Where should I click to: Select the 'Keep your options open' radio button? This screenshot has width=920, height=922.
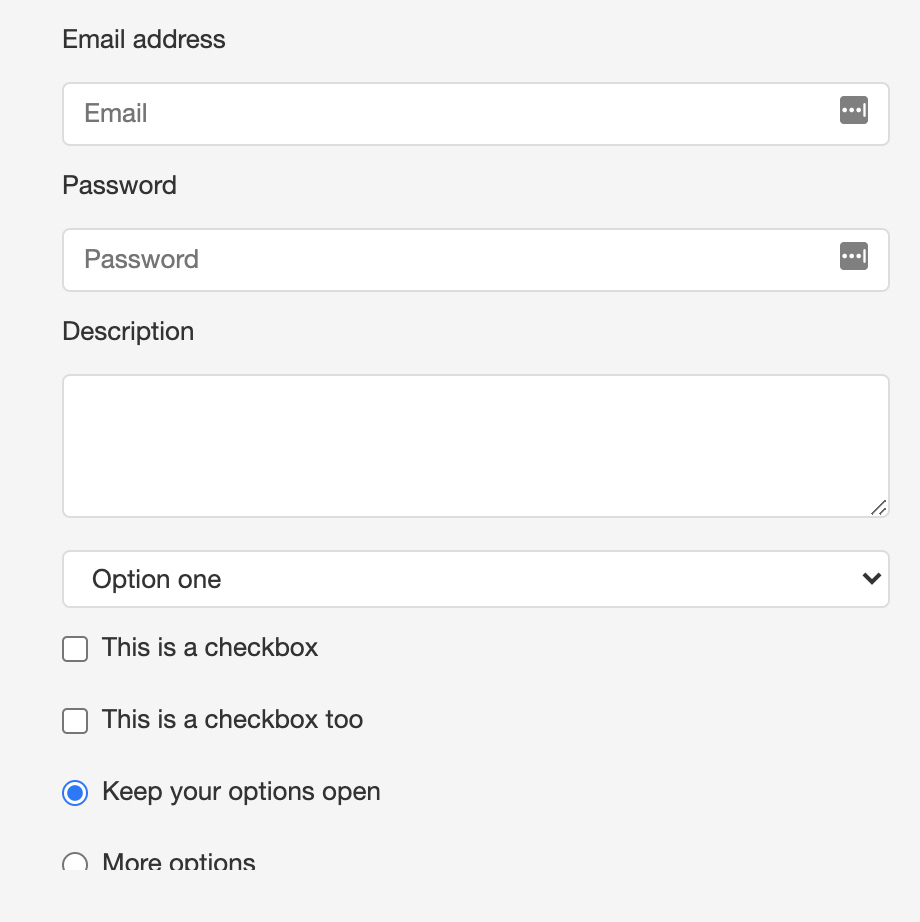[75, 793]
